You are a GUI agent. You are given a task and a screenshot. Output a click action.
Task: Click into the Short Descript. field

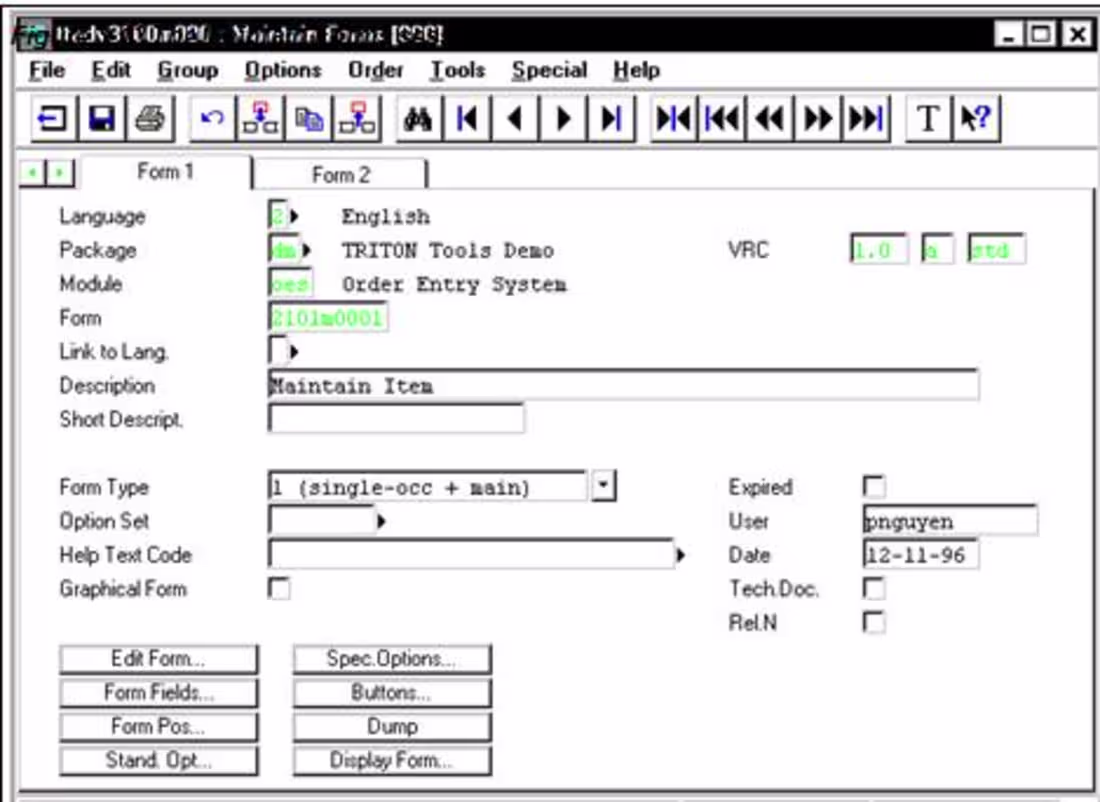point(396,419)
